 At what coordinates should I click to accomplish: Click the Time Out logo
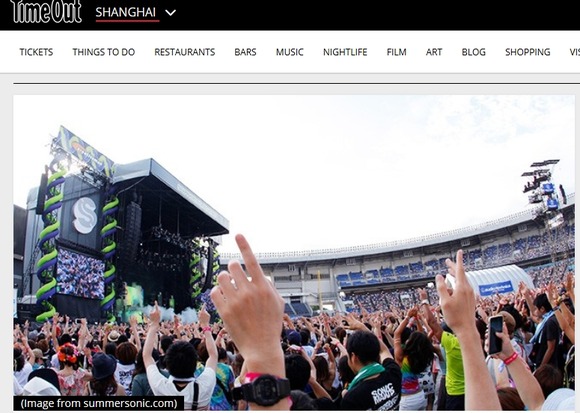47,11
